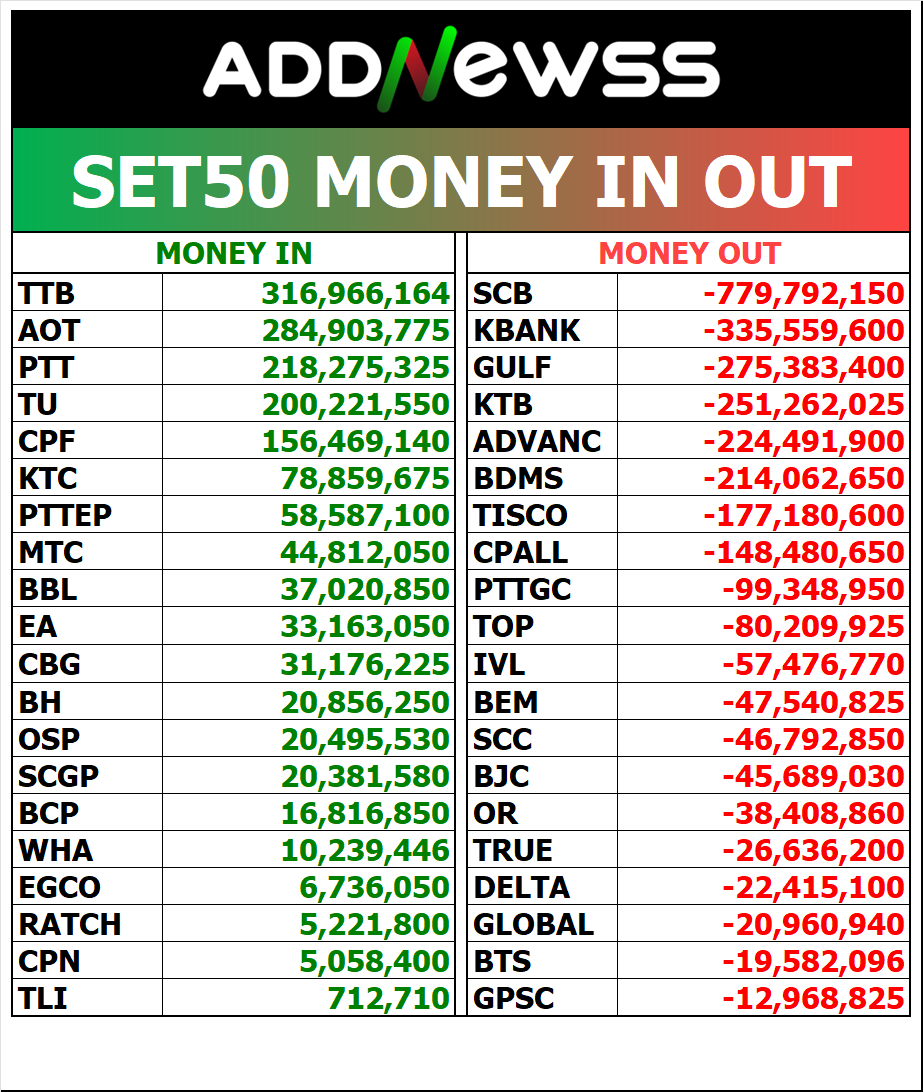923x1092 pixels.
Task: Select the MONEY IN column header
Action: [234, 254]
